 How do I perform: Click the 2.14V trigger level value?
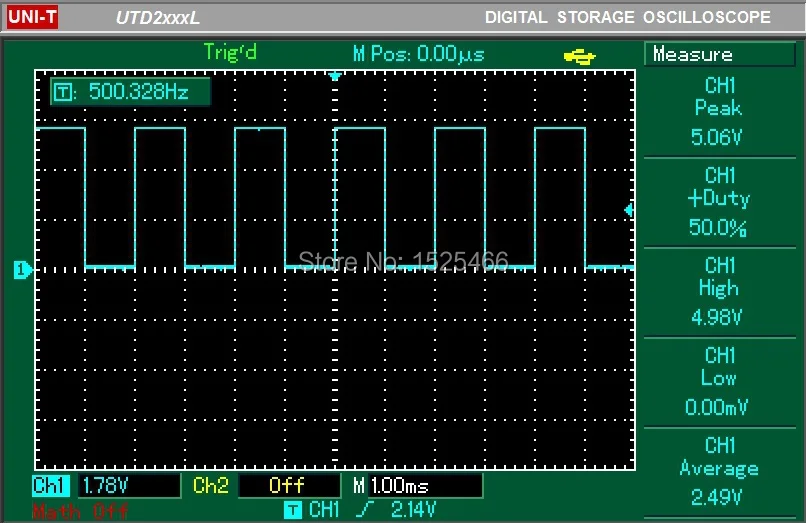pyautogui.click(x=413, y=510)
